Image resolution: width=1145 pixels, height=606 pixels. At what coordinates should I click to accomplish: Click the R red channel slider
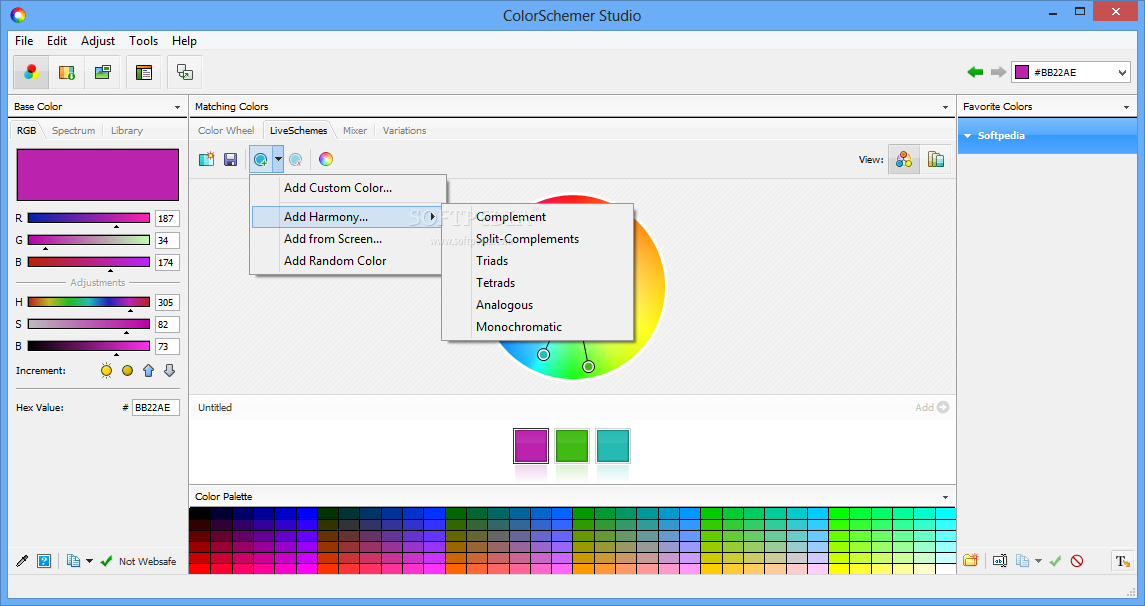[88, 218]
